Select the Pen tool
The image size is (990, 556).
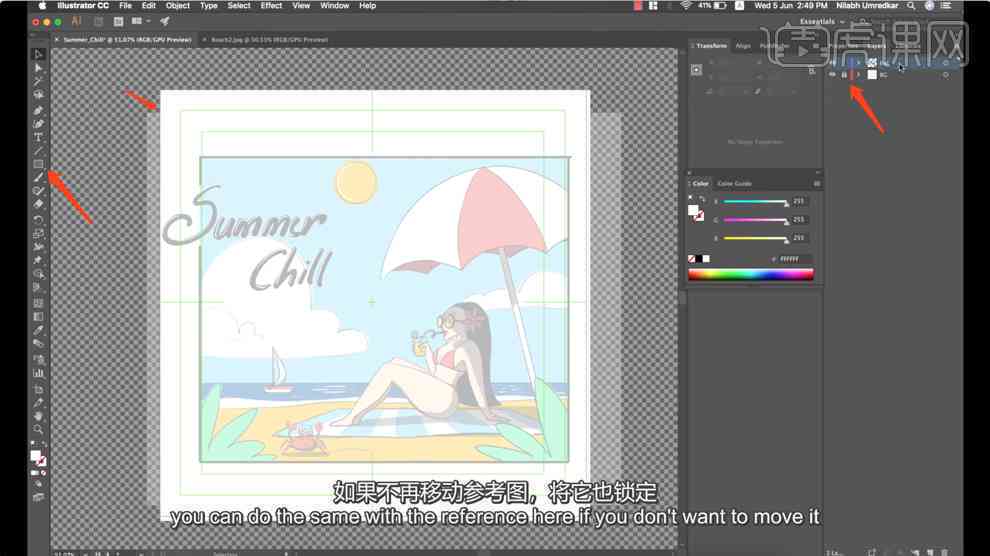tap(39, 110)
